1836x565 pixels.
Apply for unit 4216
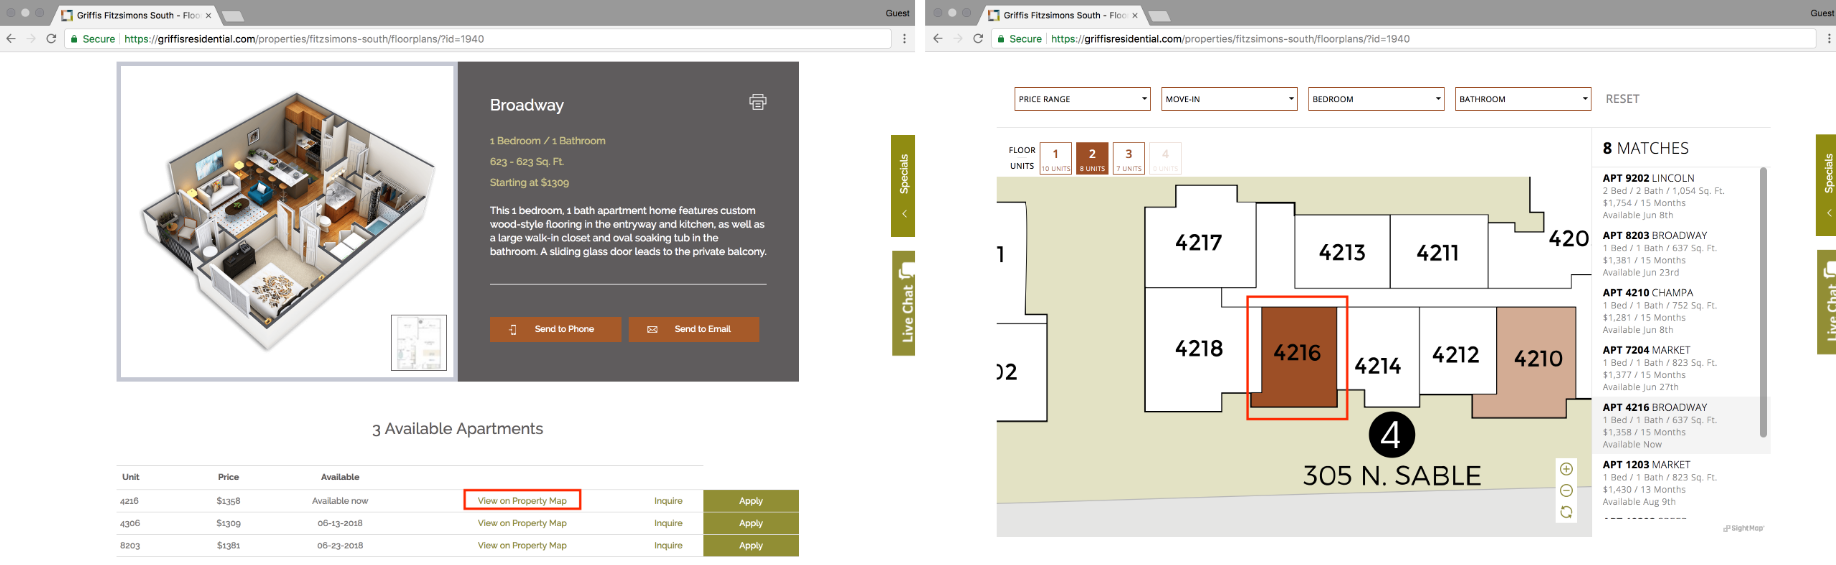(751, 500)
